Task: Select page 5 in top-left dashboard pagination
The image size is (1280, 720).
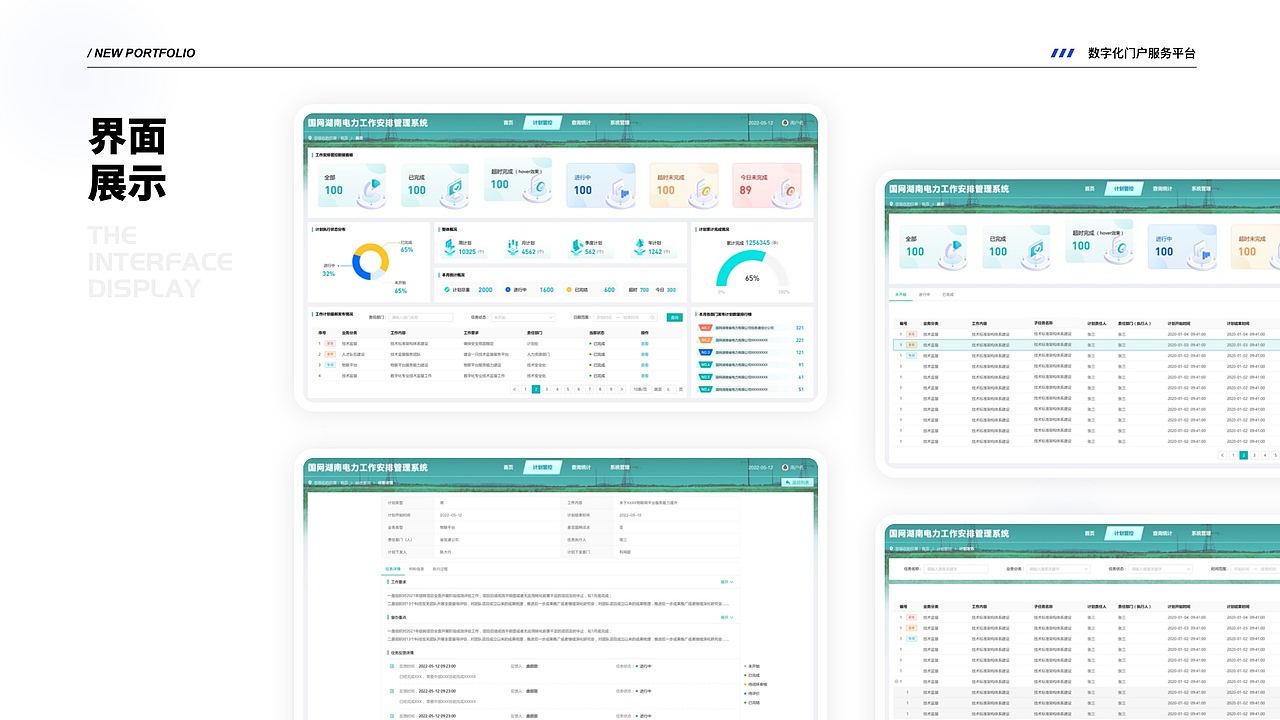Action: pyautogui.click(x=568, y=389)
